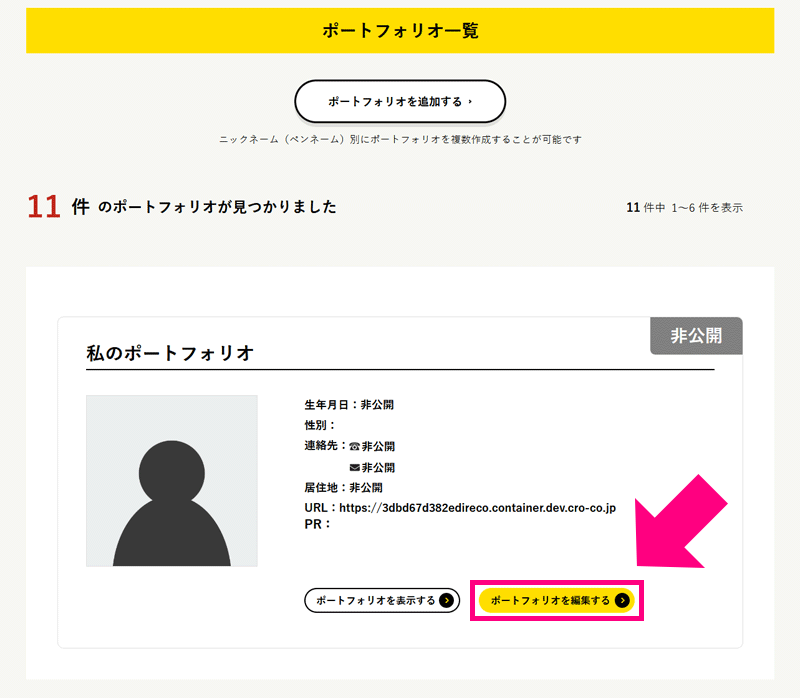Click the 11 件中 1〜6 件を表示 pagination text
Screen dimensions: 800x698
(x=684, y=208)
